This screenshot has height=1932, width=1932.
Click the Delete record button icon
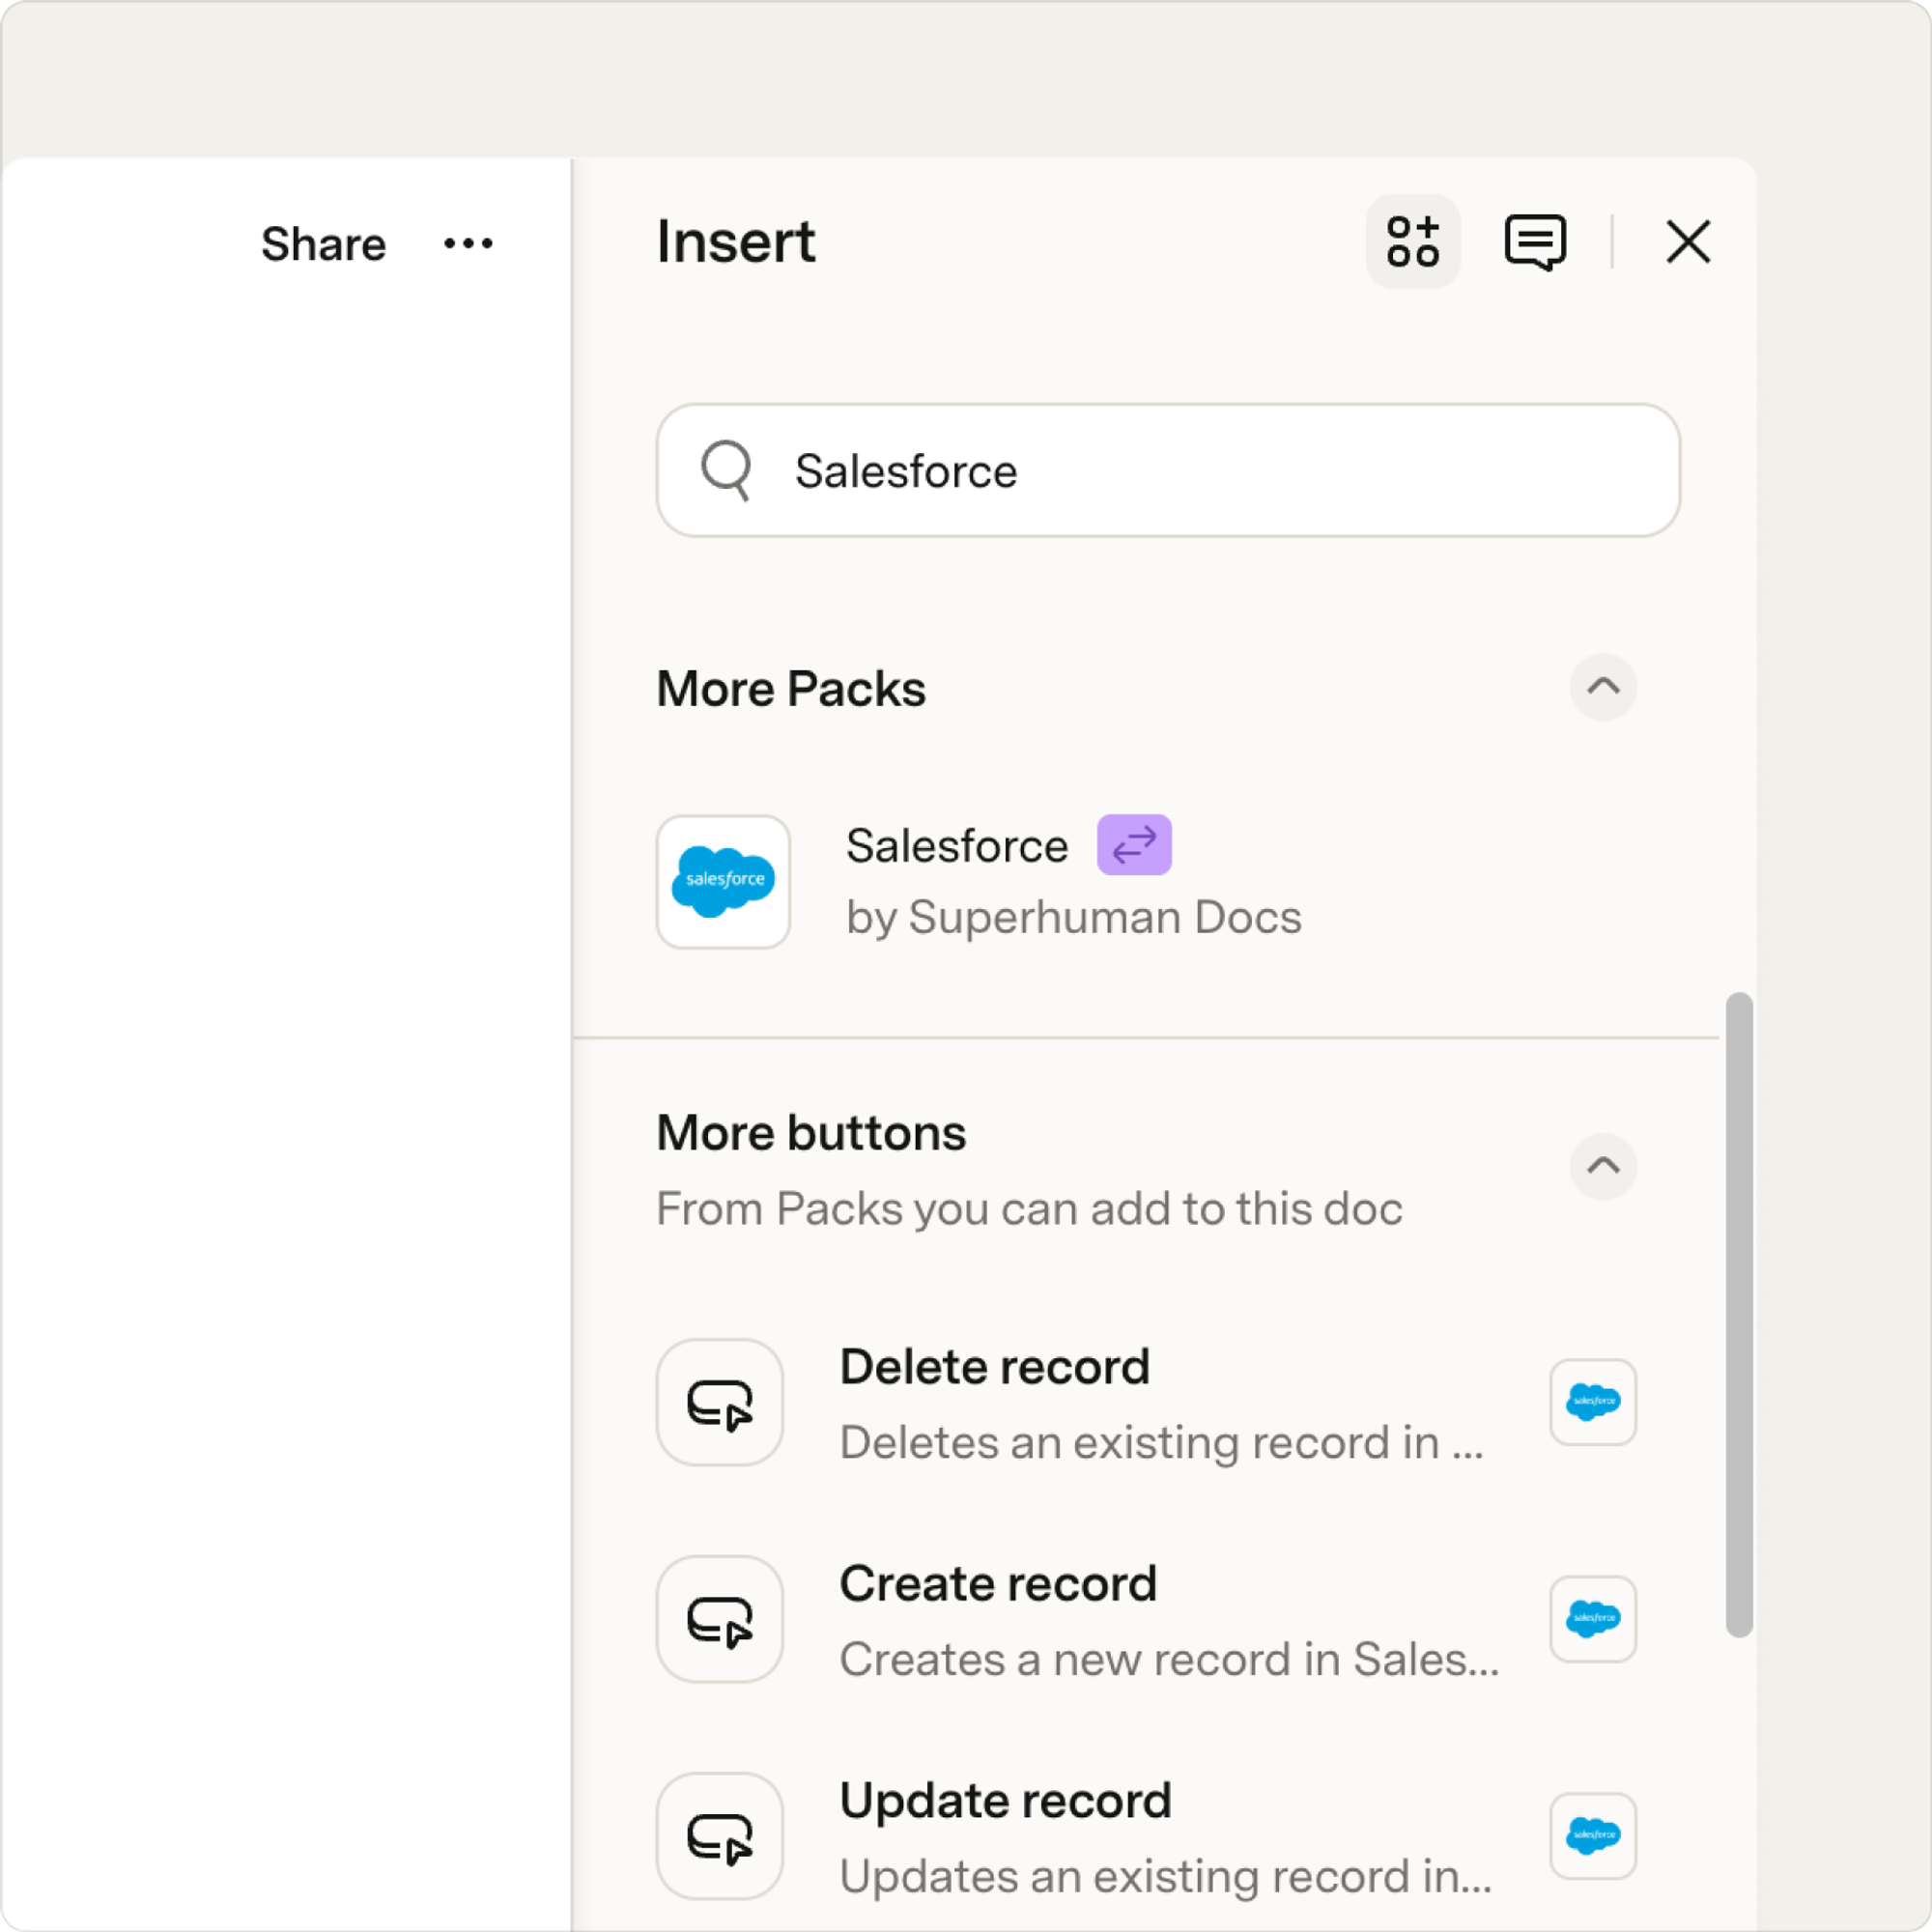click(719, 1402)
